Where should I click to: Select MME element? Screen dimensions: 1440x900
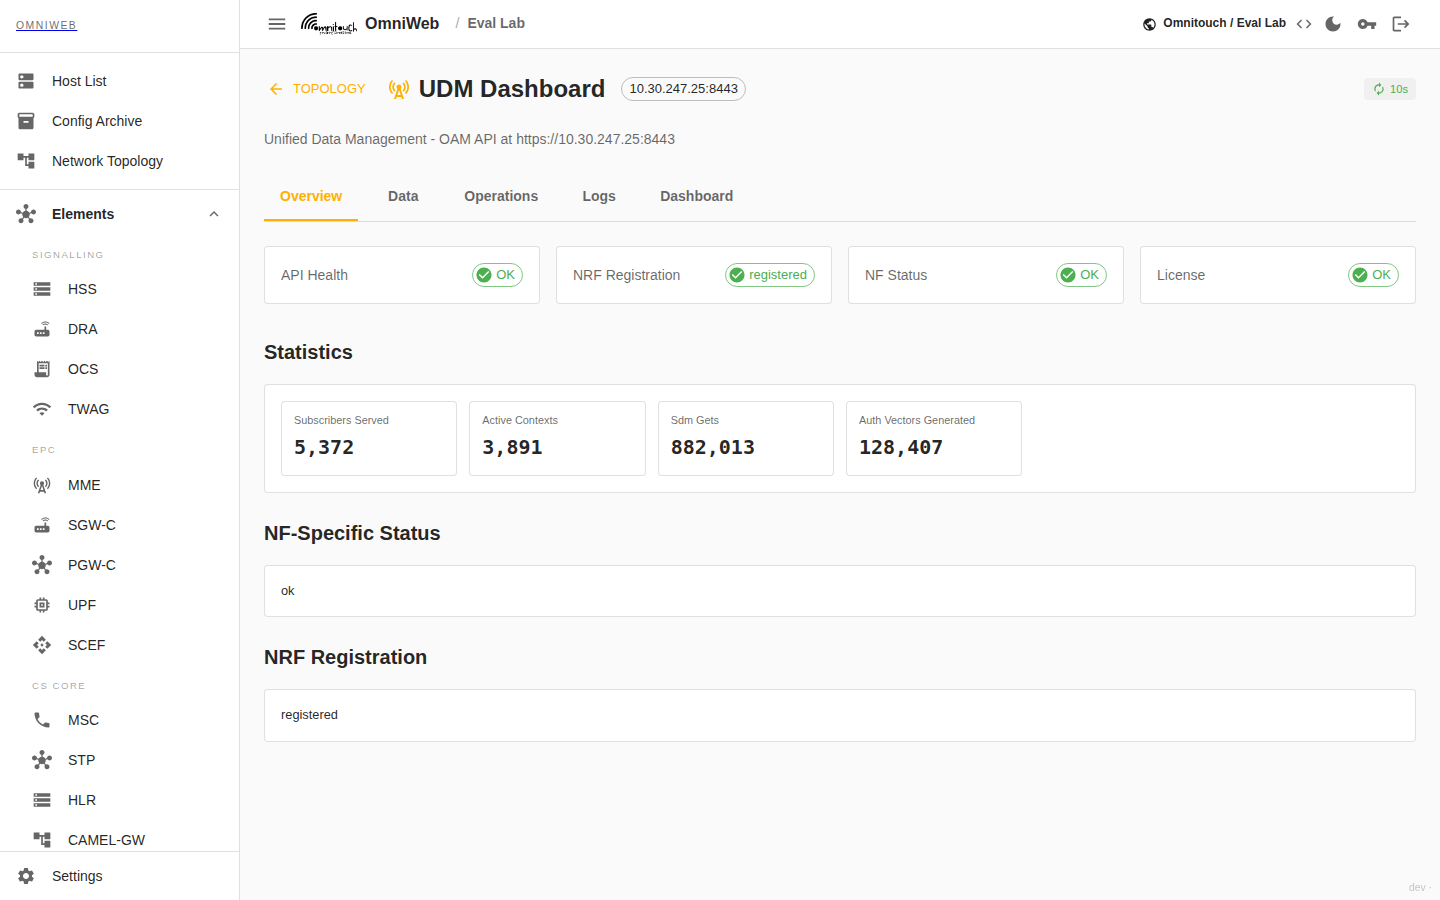(120, 485)
